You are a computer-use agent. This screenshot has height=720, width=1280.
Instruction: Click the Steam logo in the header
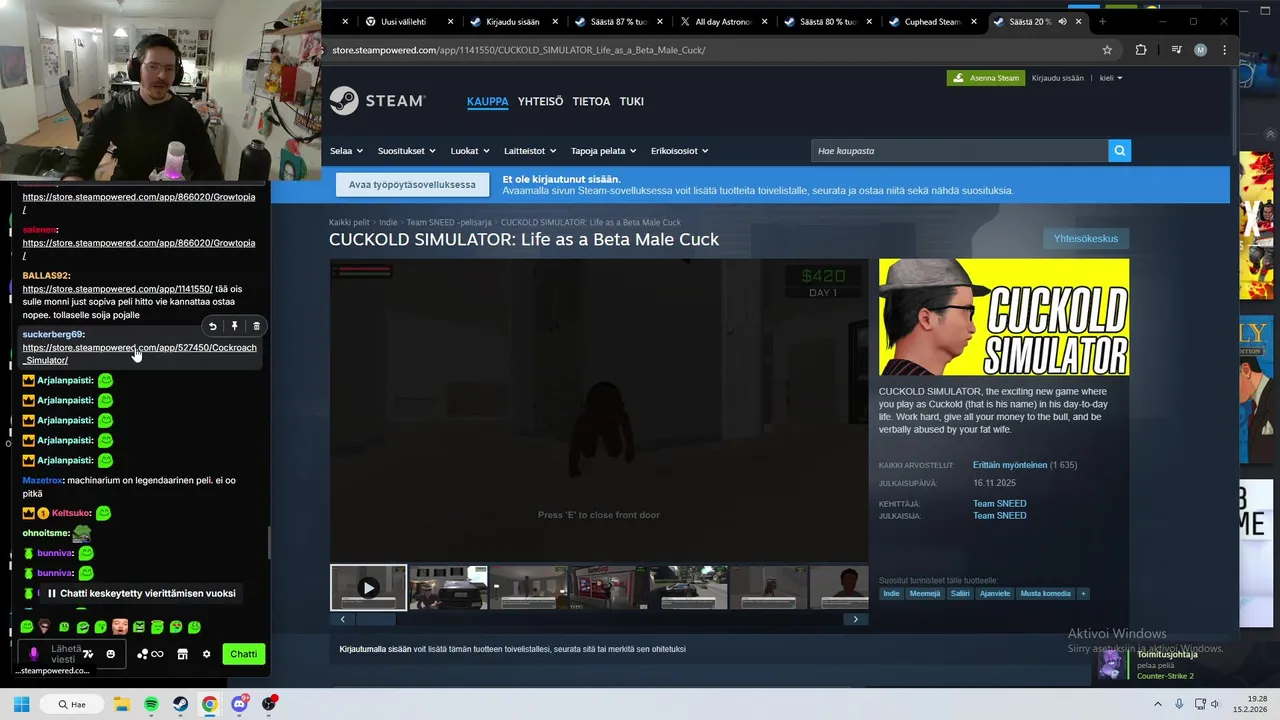pyautogui.click(x=377, y=101)
